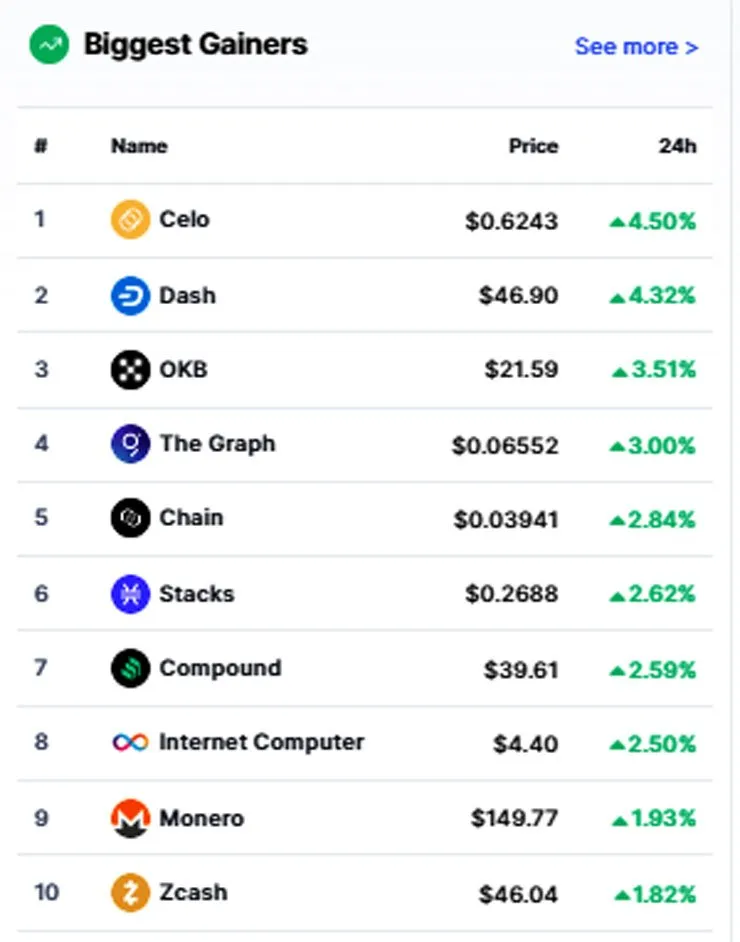
Task: Select the Zcash coin icon
Action: pos(130,893)
